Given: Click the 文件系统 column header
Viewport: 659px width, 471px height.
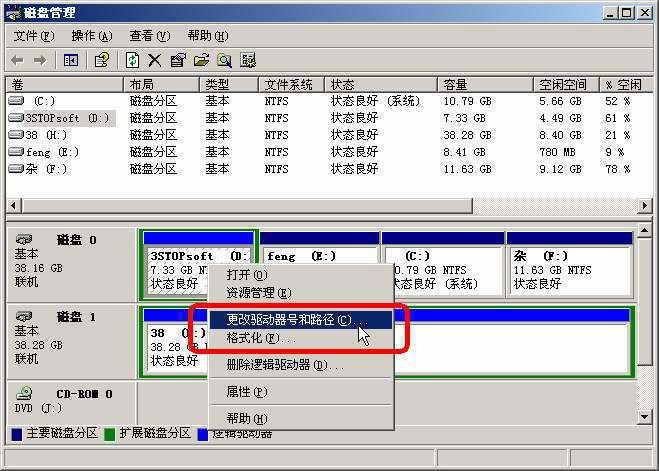Looking at the screenshot, I should 289,85.
